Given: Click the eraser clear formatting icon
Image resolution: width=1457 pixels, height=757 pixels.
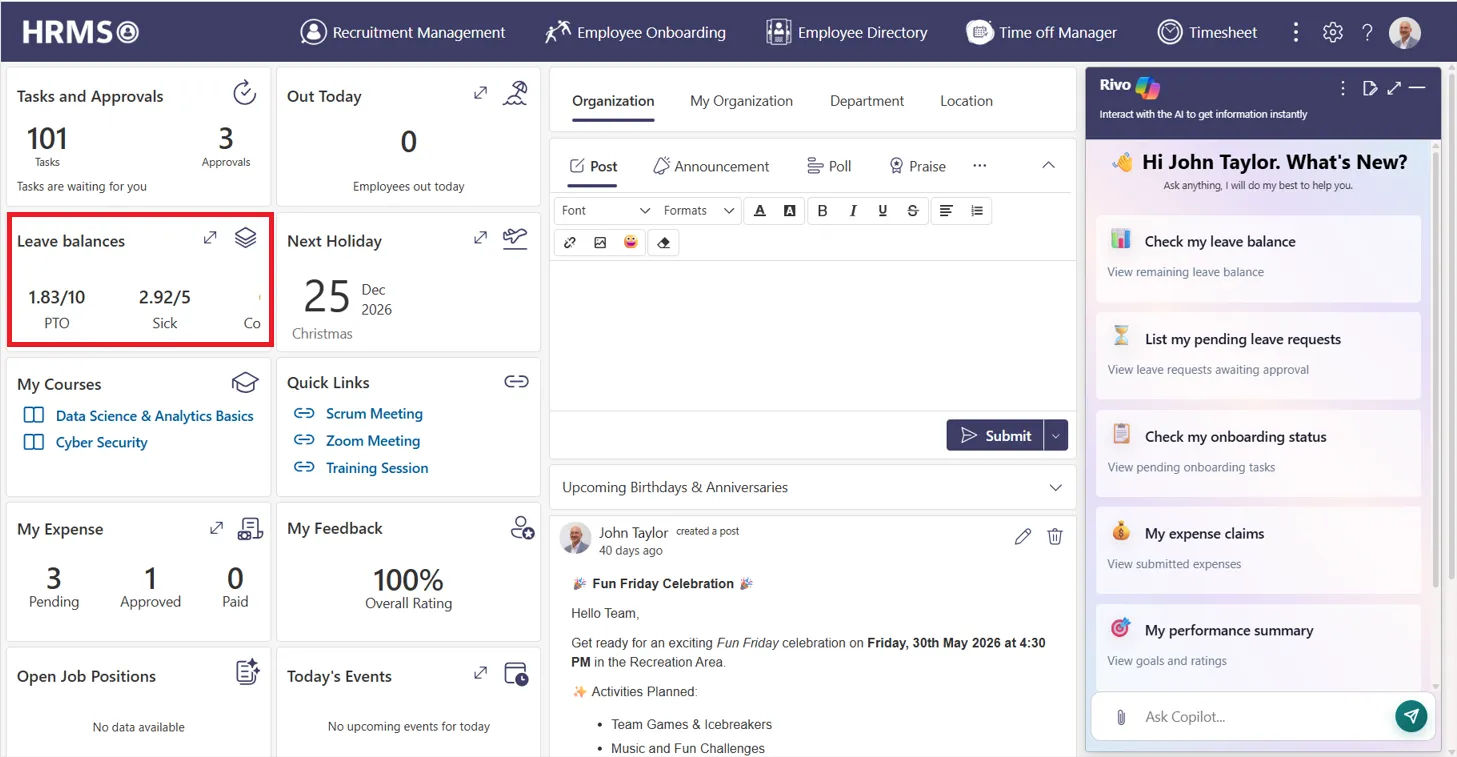Looking at the screenshot, I should 664,243.
